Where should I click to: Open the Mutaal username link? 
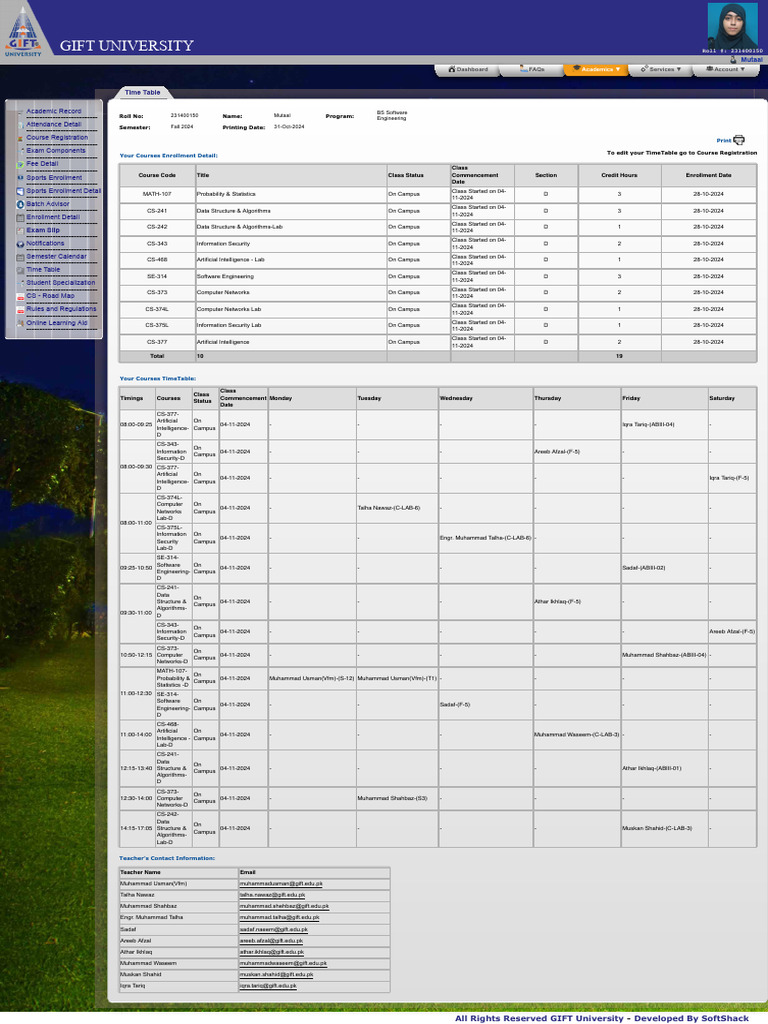pos(751,59)
